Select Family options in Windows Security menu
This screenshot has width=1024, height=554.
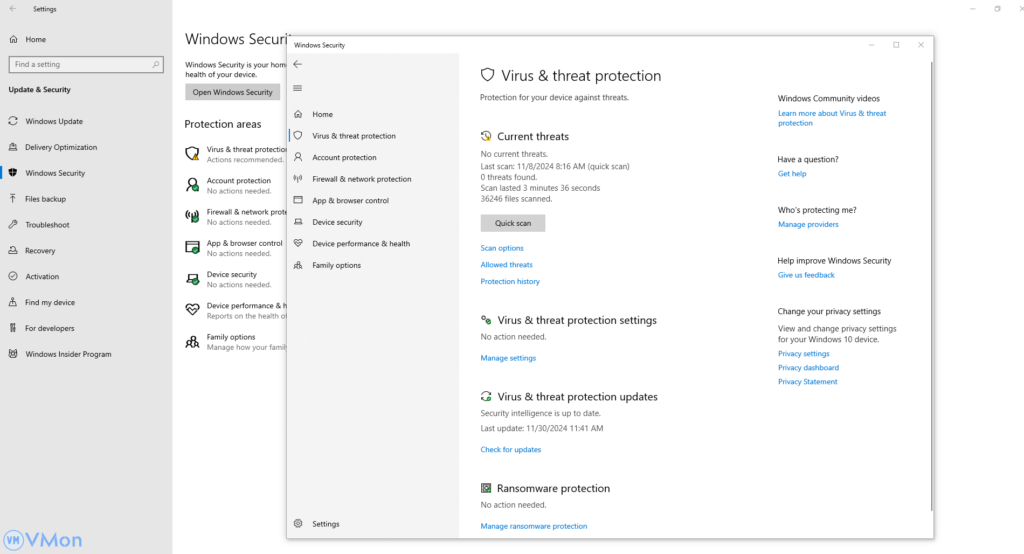coord(336,265)
